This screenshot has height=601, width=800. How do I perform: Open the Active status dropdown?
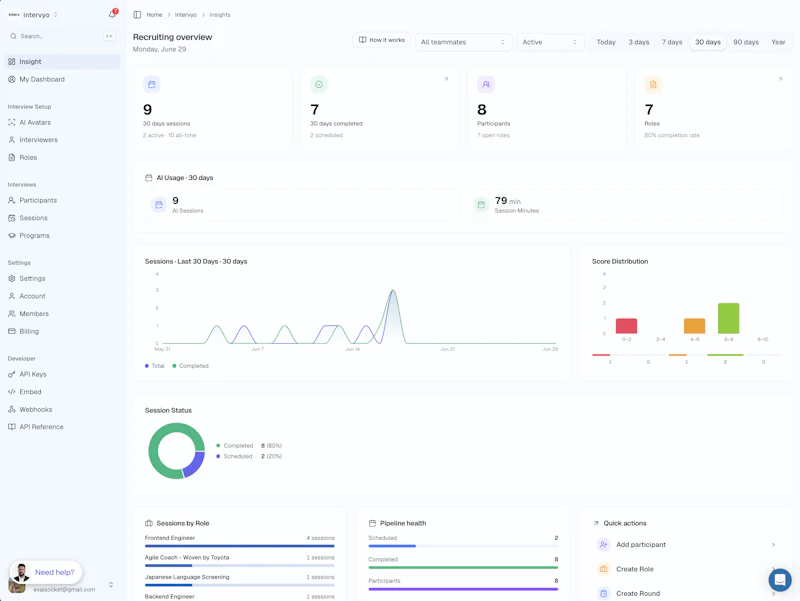click(550, 42)
